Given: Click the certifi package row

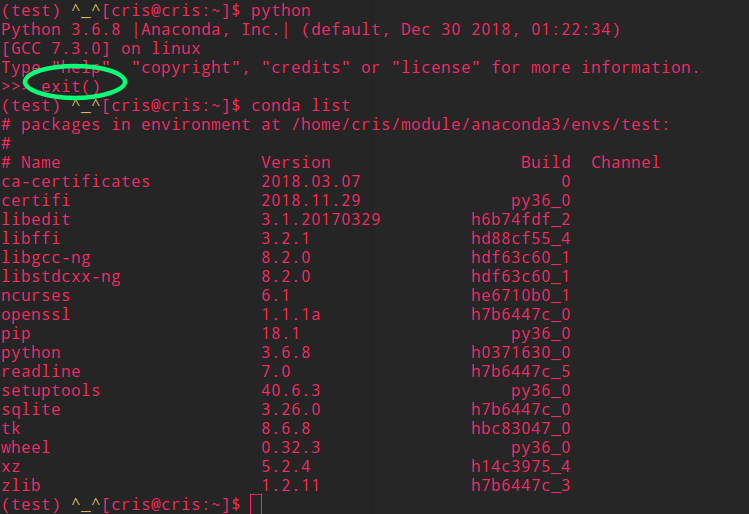Looking at the screenshot, I should pyautogui.click(x=286, y=201).
